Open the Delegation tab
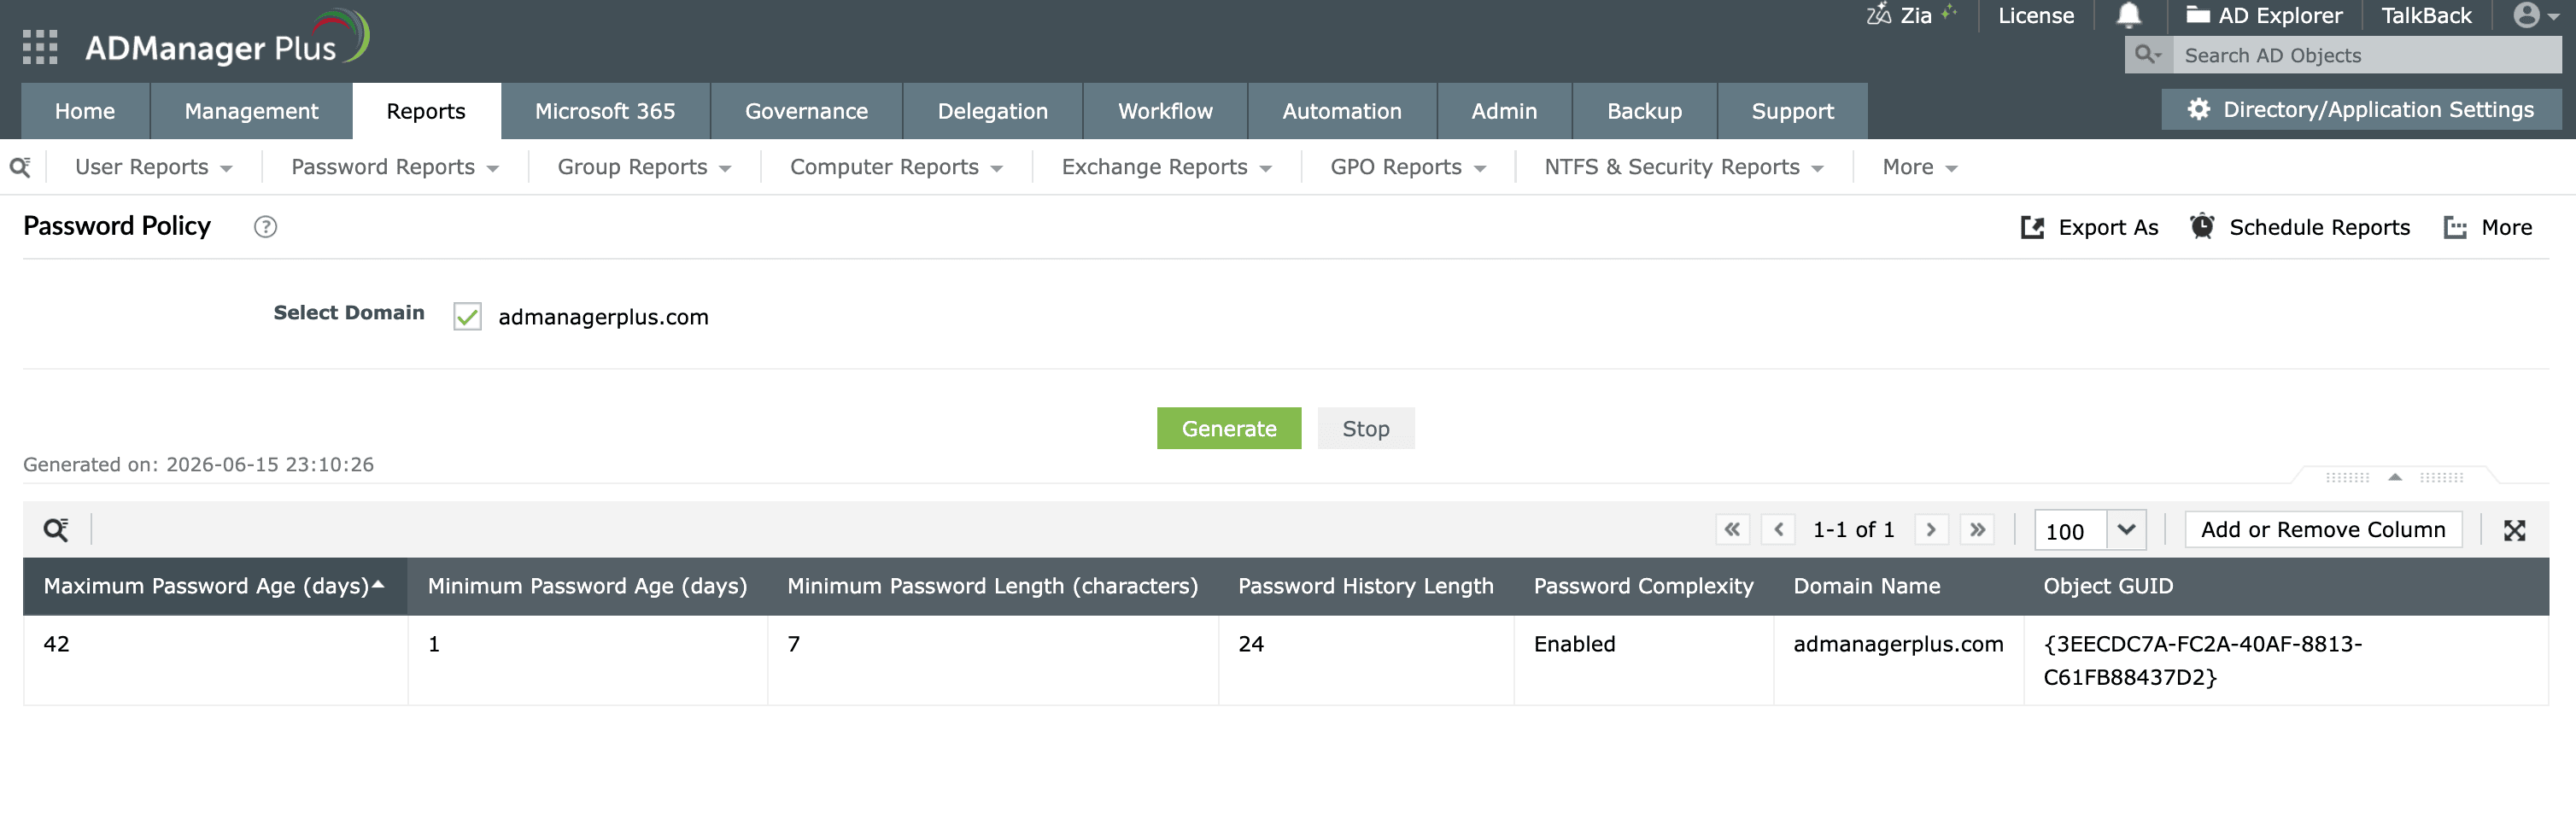This screenshot has height=818, width=2576. tap(992, 111)
